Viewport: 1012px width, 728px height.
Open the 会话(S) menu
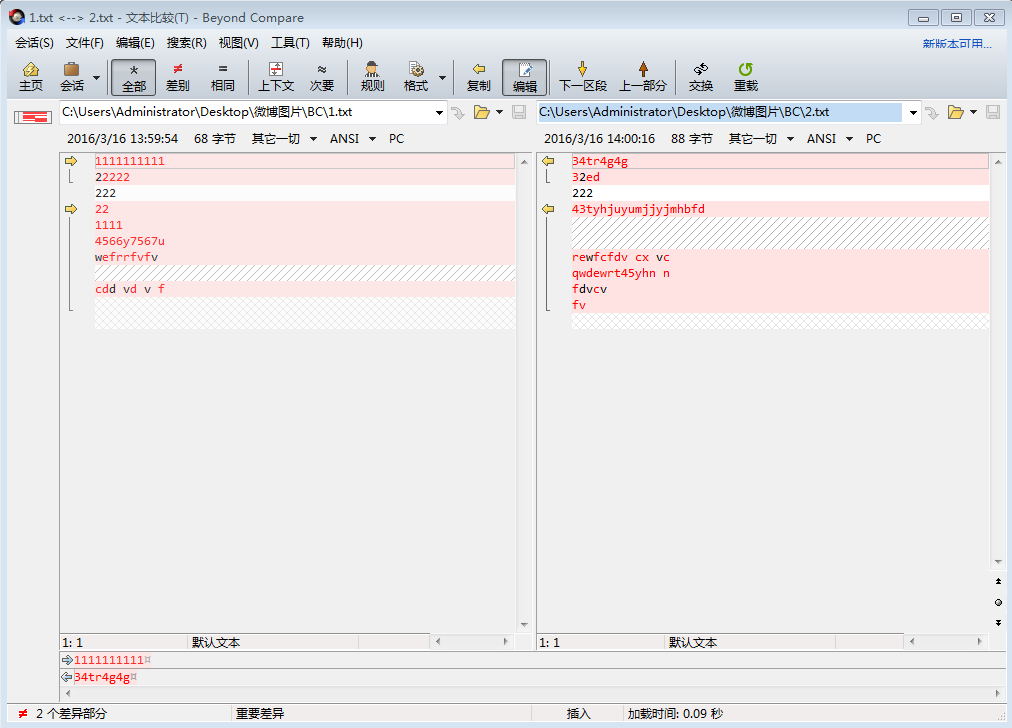[x=34, y=43]
